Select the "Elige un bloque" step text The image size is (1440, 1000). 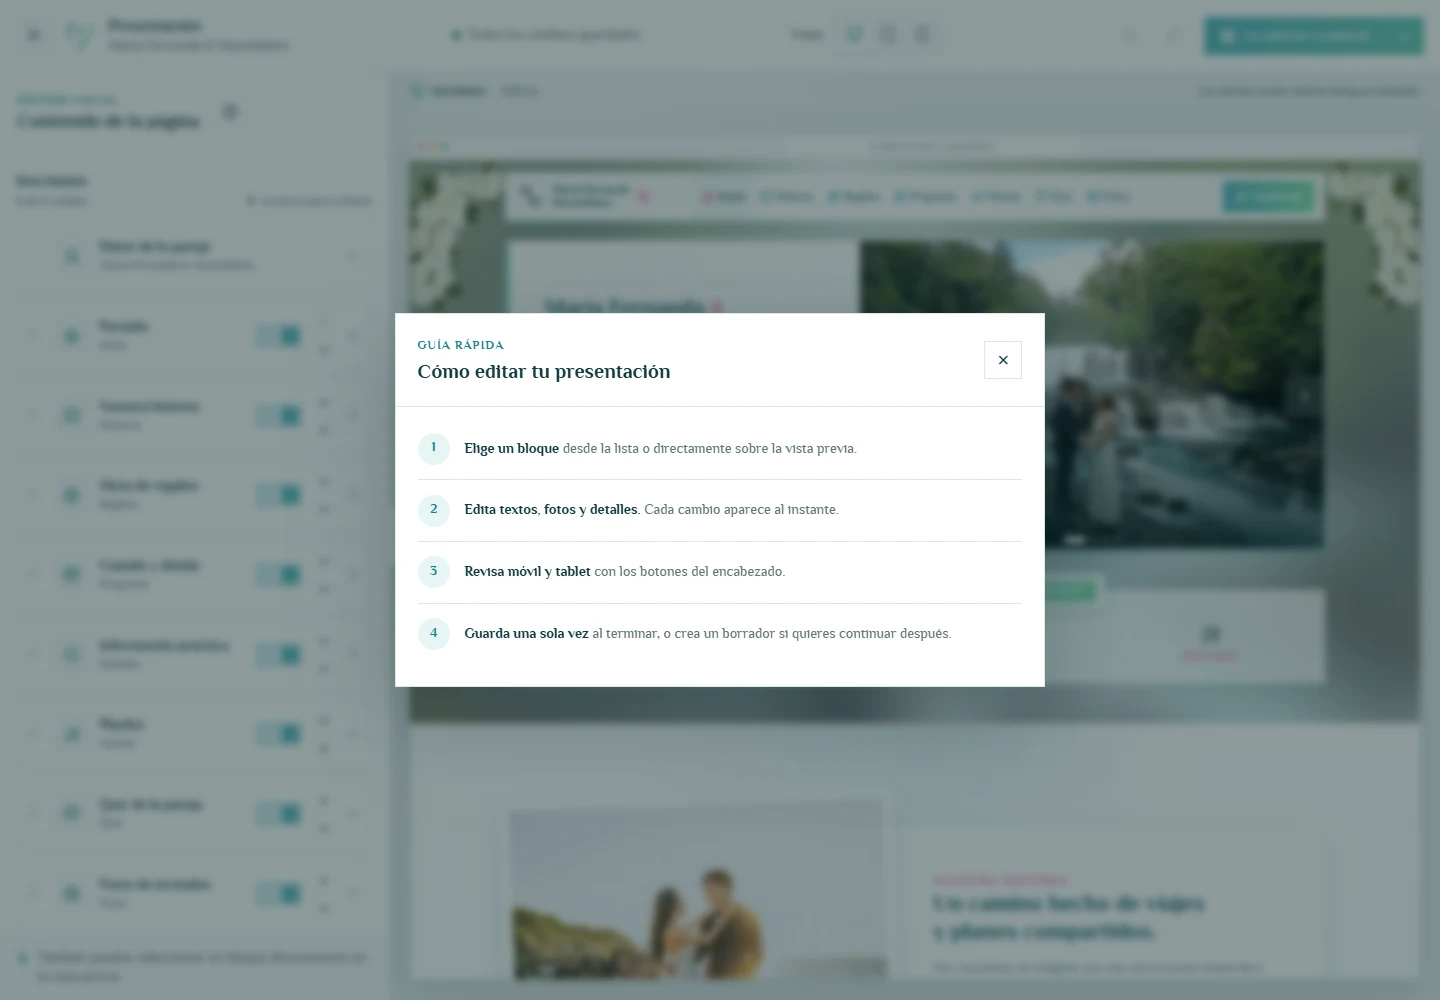click(511, 449)
